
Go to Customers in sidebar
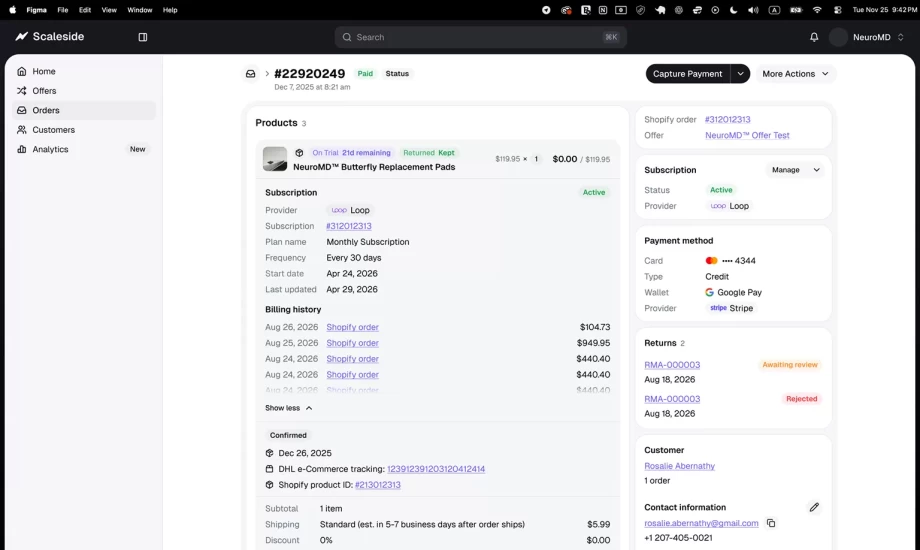point(84,130)
